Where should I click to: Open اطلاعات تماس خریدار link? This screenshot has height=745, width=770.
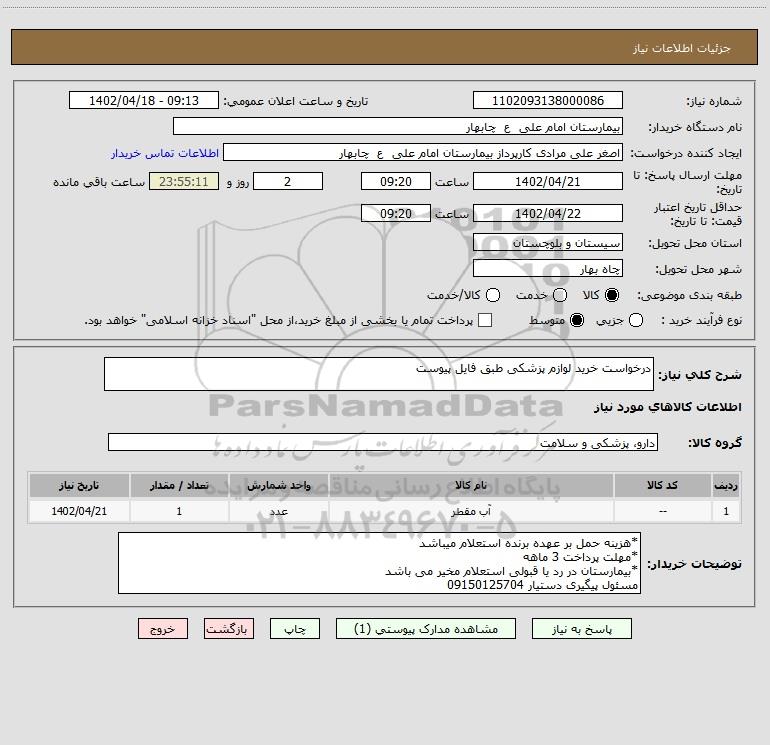[165, 153]
